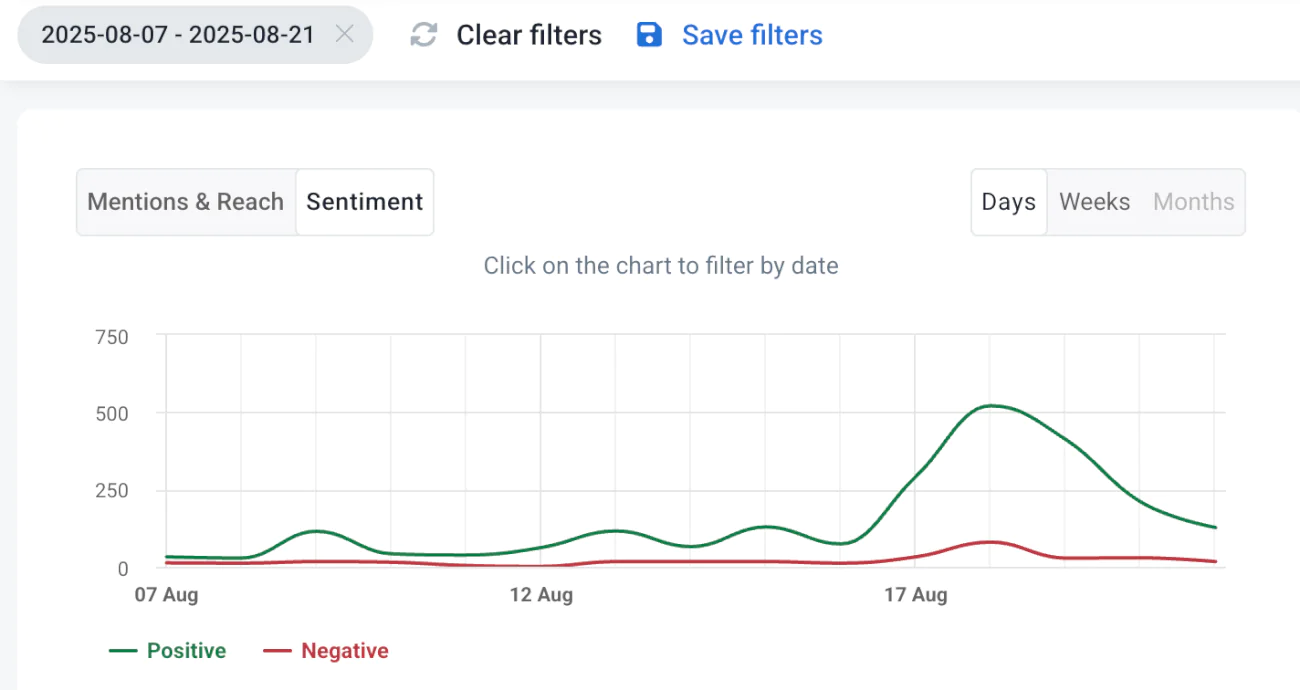Select Days granularity
Viewport: 1300px width, 690px height.
click(1008, 202)
